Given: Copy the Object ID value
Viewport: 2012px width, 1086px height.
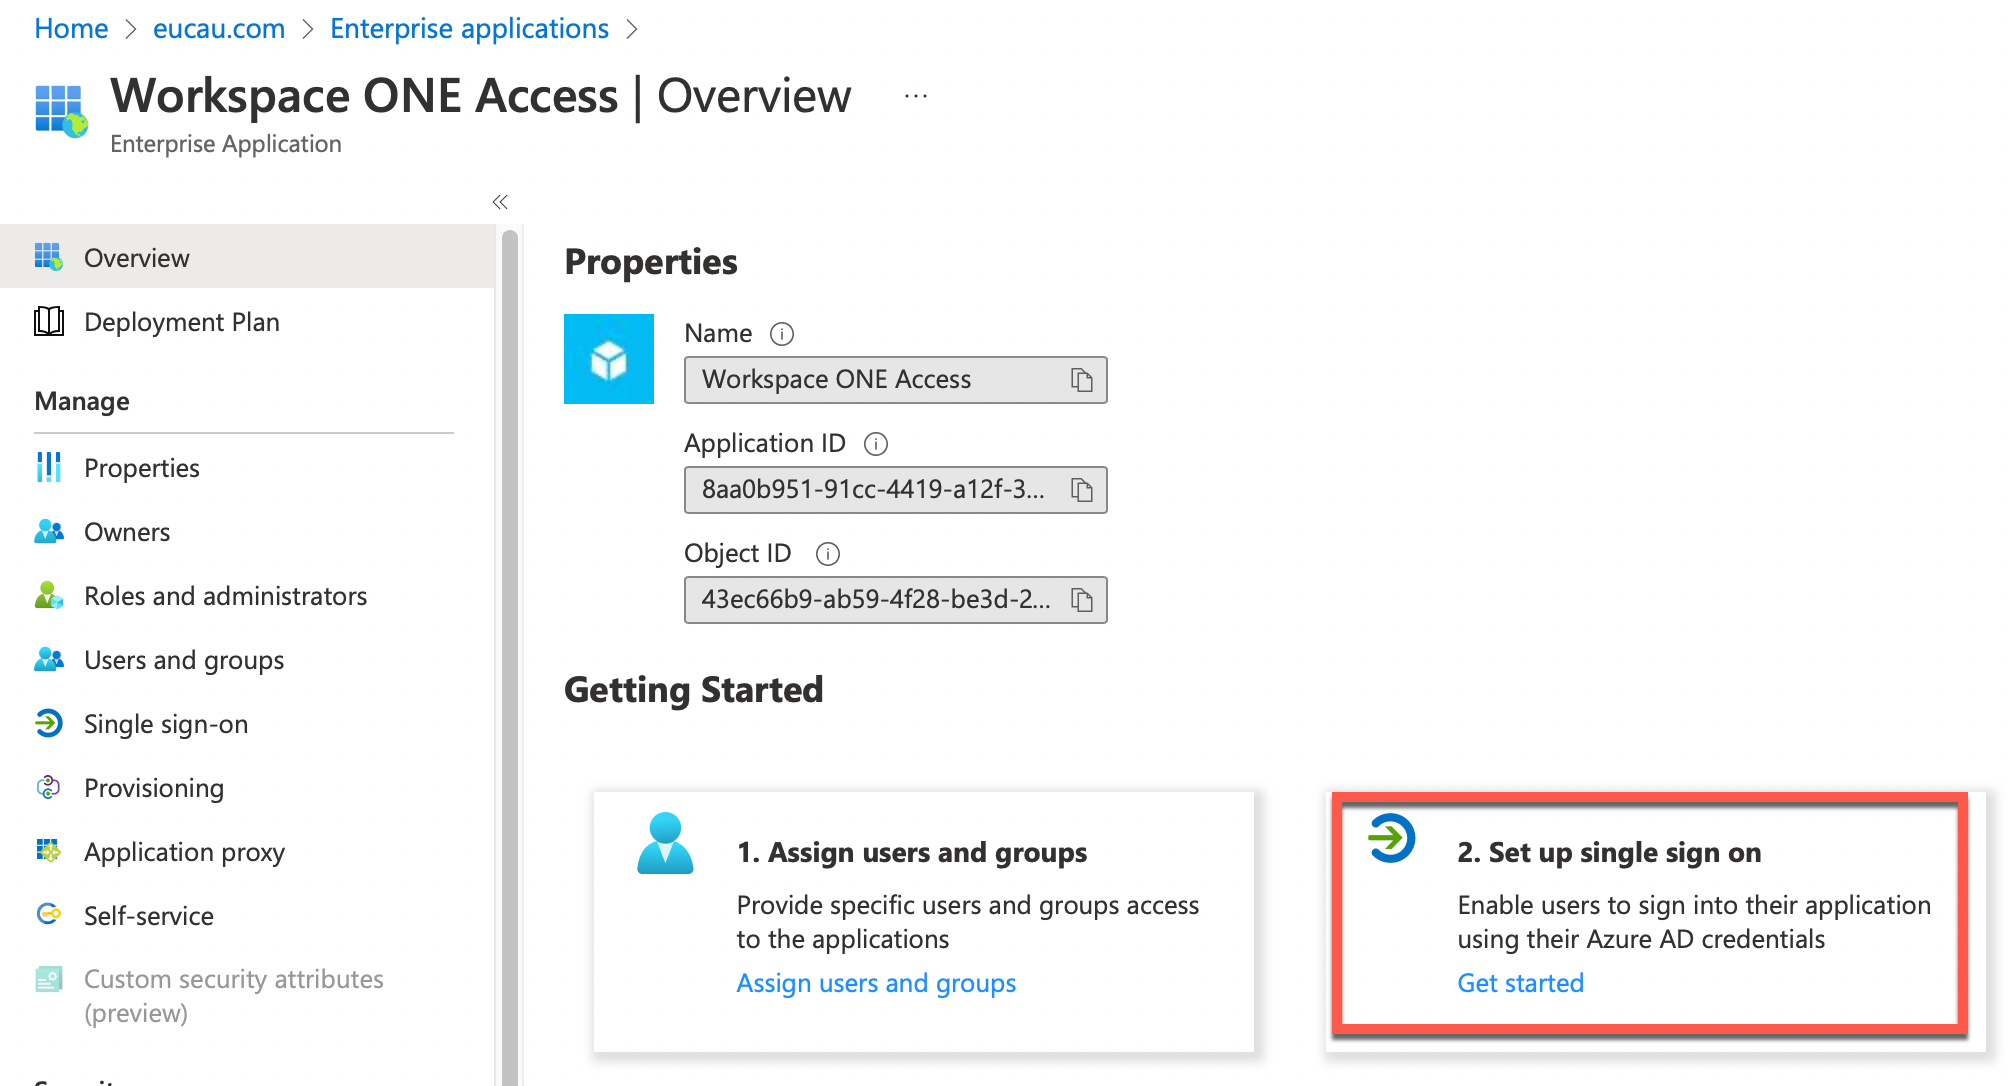Looking at the screenshot, I should (1081, 600).
